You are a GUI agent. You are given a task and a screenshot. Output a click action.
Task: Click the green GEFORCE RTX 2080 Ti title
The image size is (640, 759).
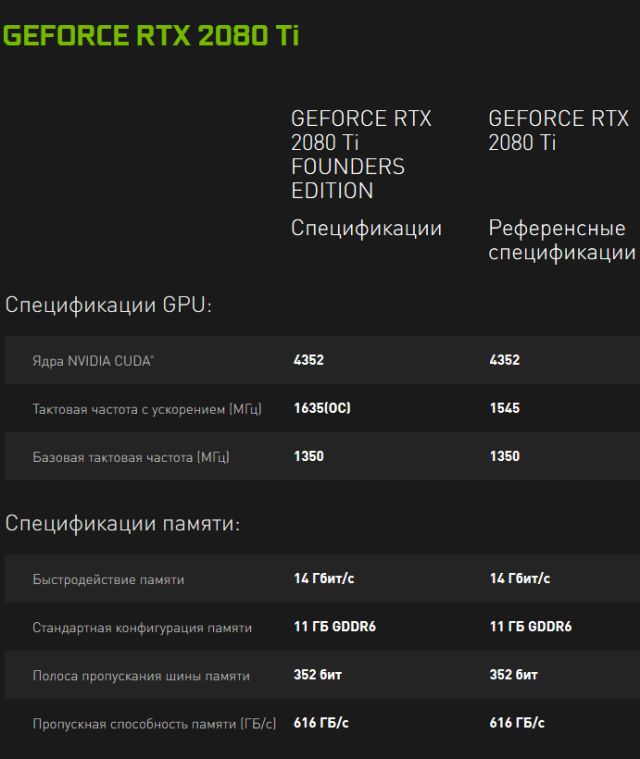[x=151, y=36]
